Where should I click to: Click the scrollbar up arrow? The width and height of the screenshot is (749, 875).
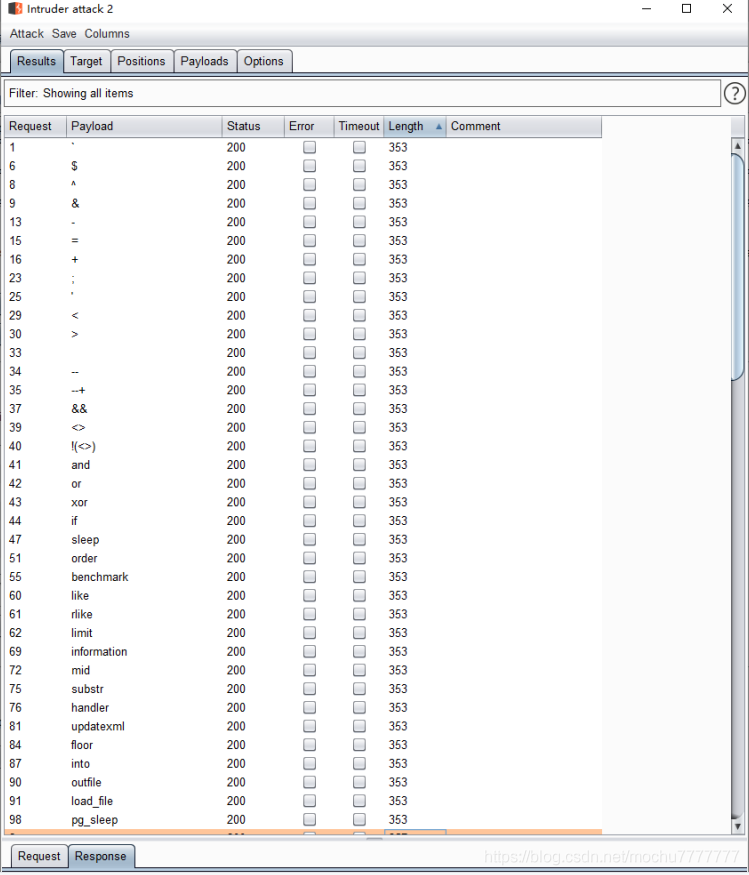(x=737, y=146)
